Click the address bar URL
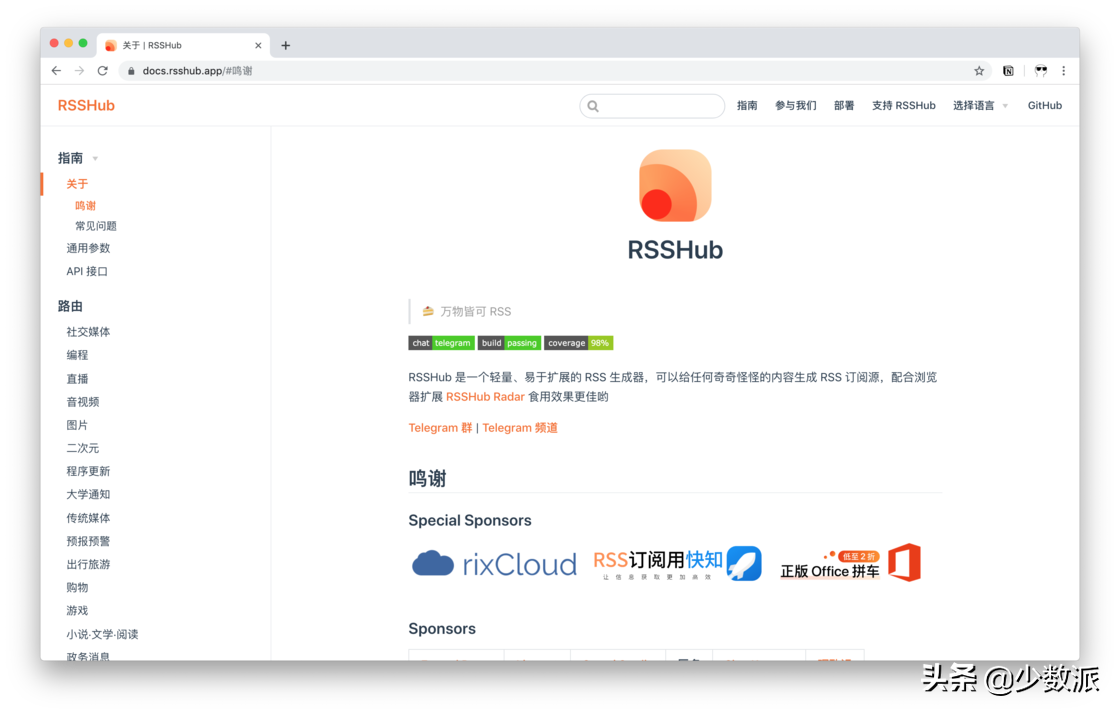1120x714 pixels. point(197,71)
